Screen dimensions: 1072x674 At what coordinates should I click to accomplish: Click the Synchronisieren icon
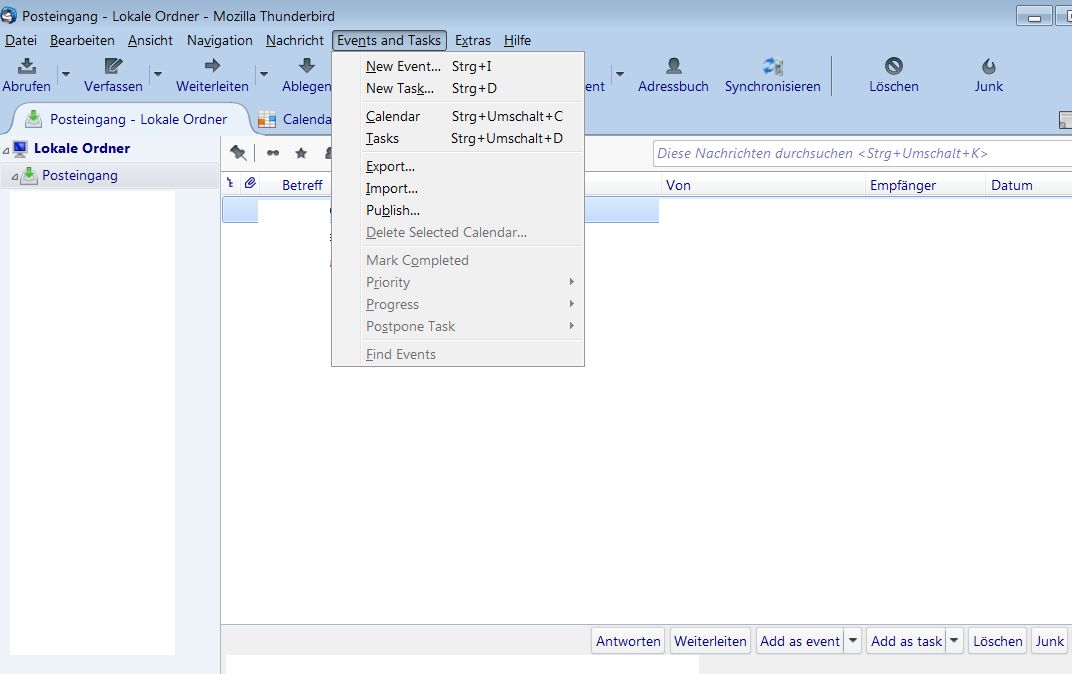coord(772,66)
